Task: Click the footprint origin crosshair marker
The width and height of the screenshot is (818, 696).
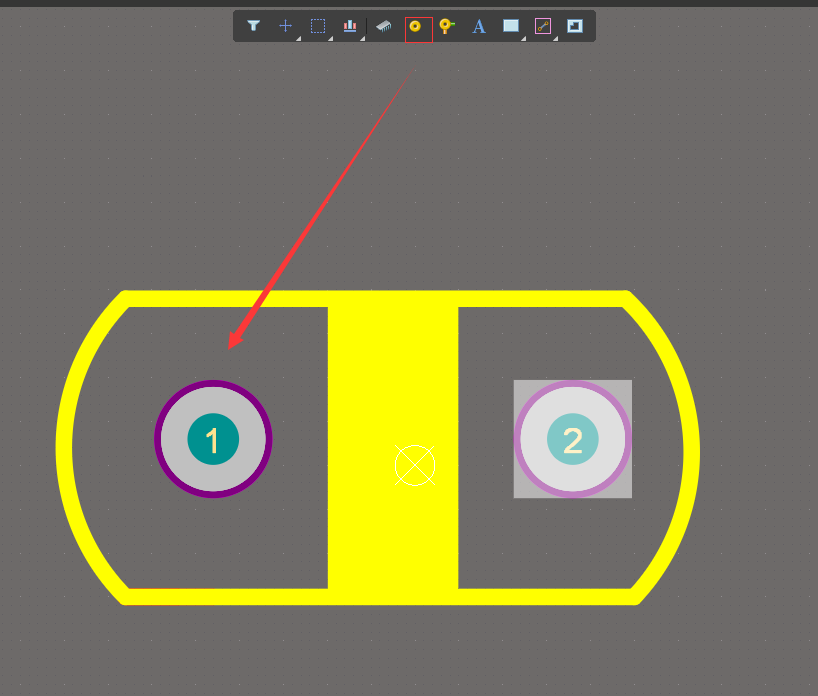Action: pyautogui.click(x=415, y=465)
